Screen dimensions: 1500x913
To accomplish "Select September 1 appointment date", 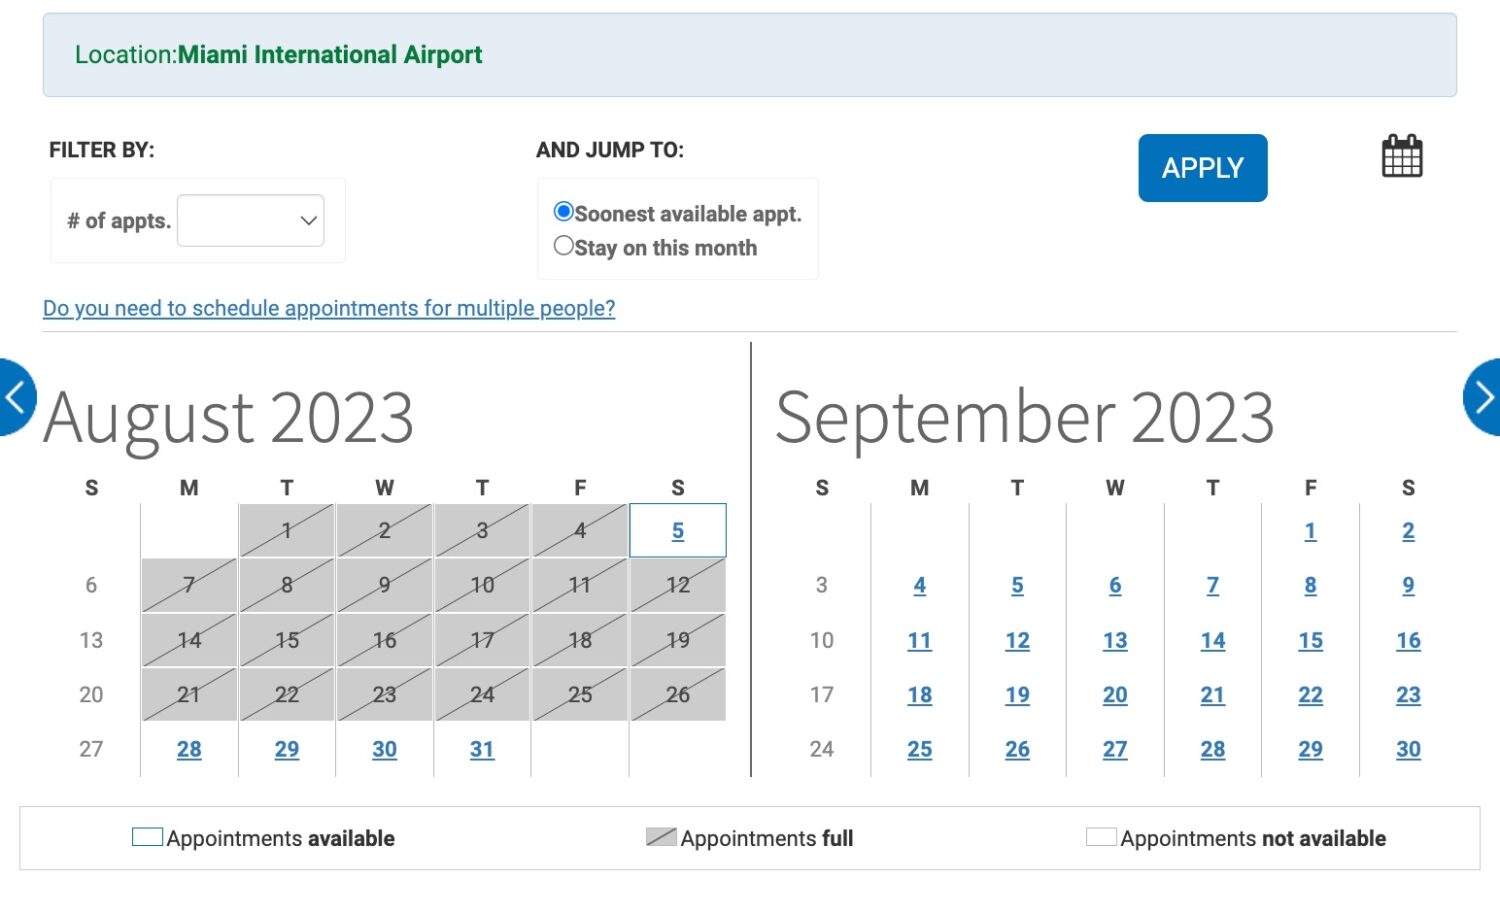I will [x=1310, y=531].
